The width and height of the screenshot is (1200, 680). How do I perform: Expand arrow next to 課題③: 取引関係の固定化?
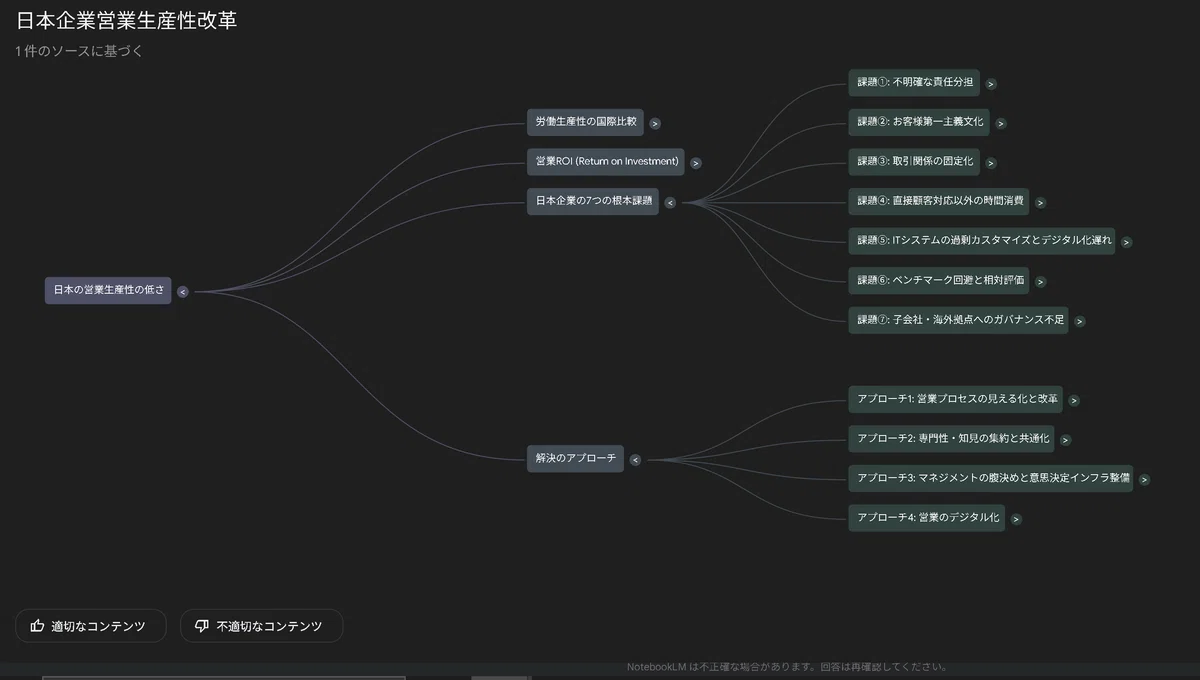pos(991,163)
